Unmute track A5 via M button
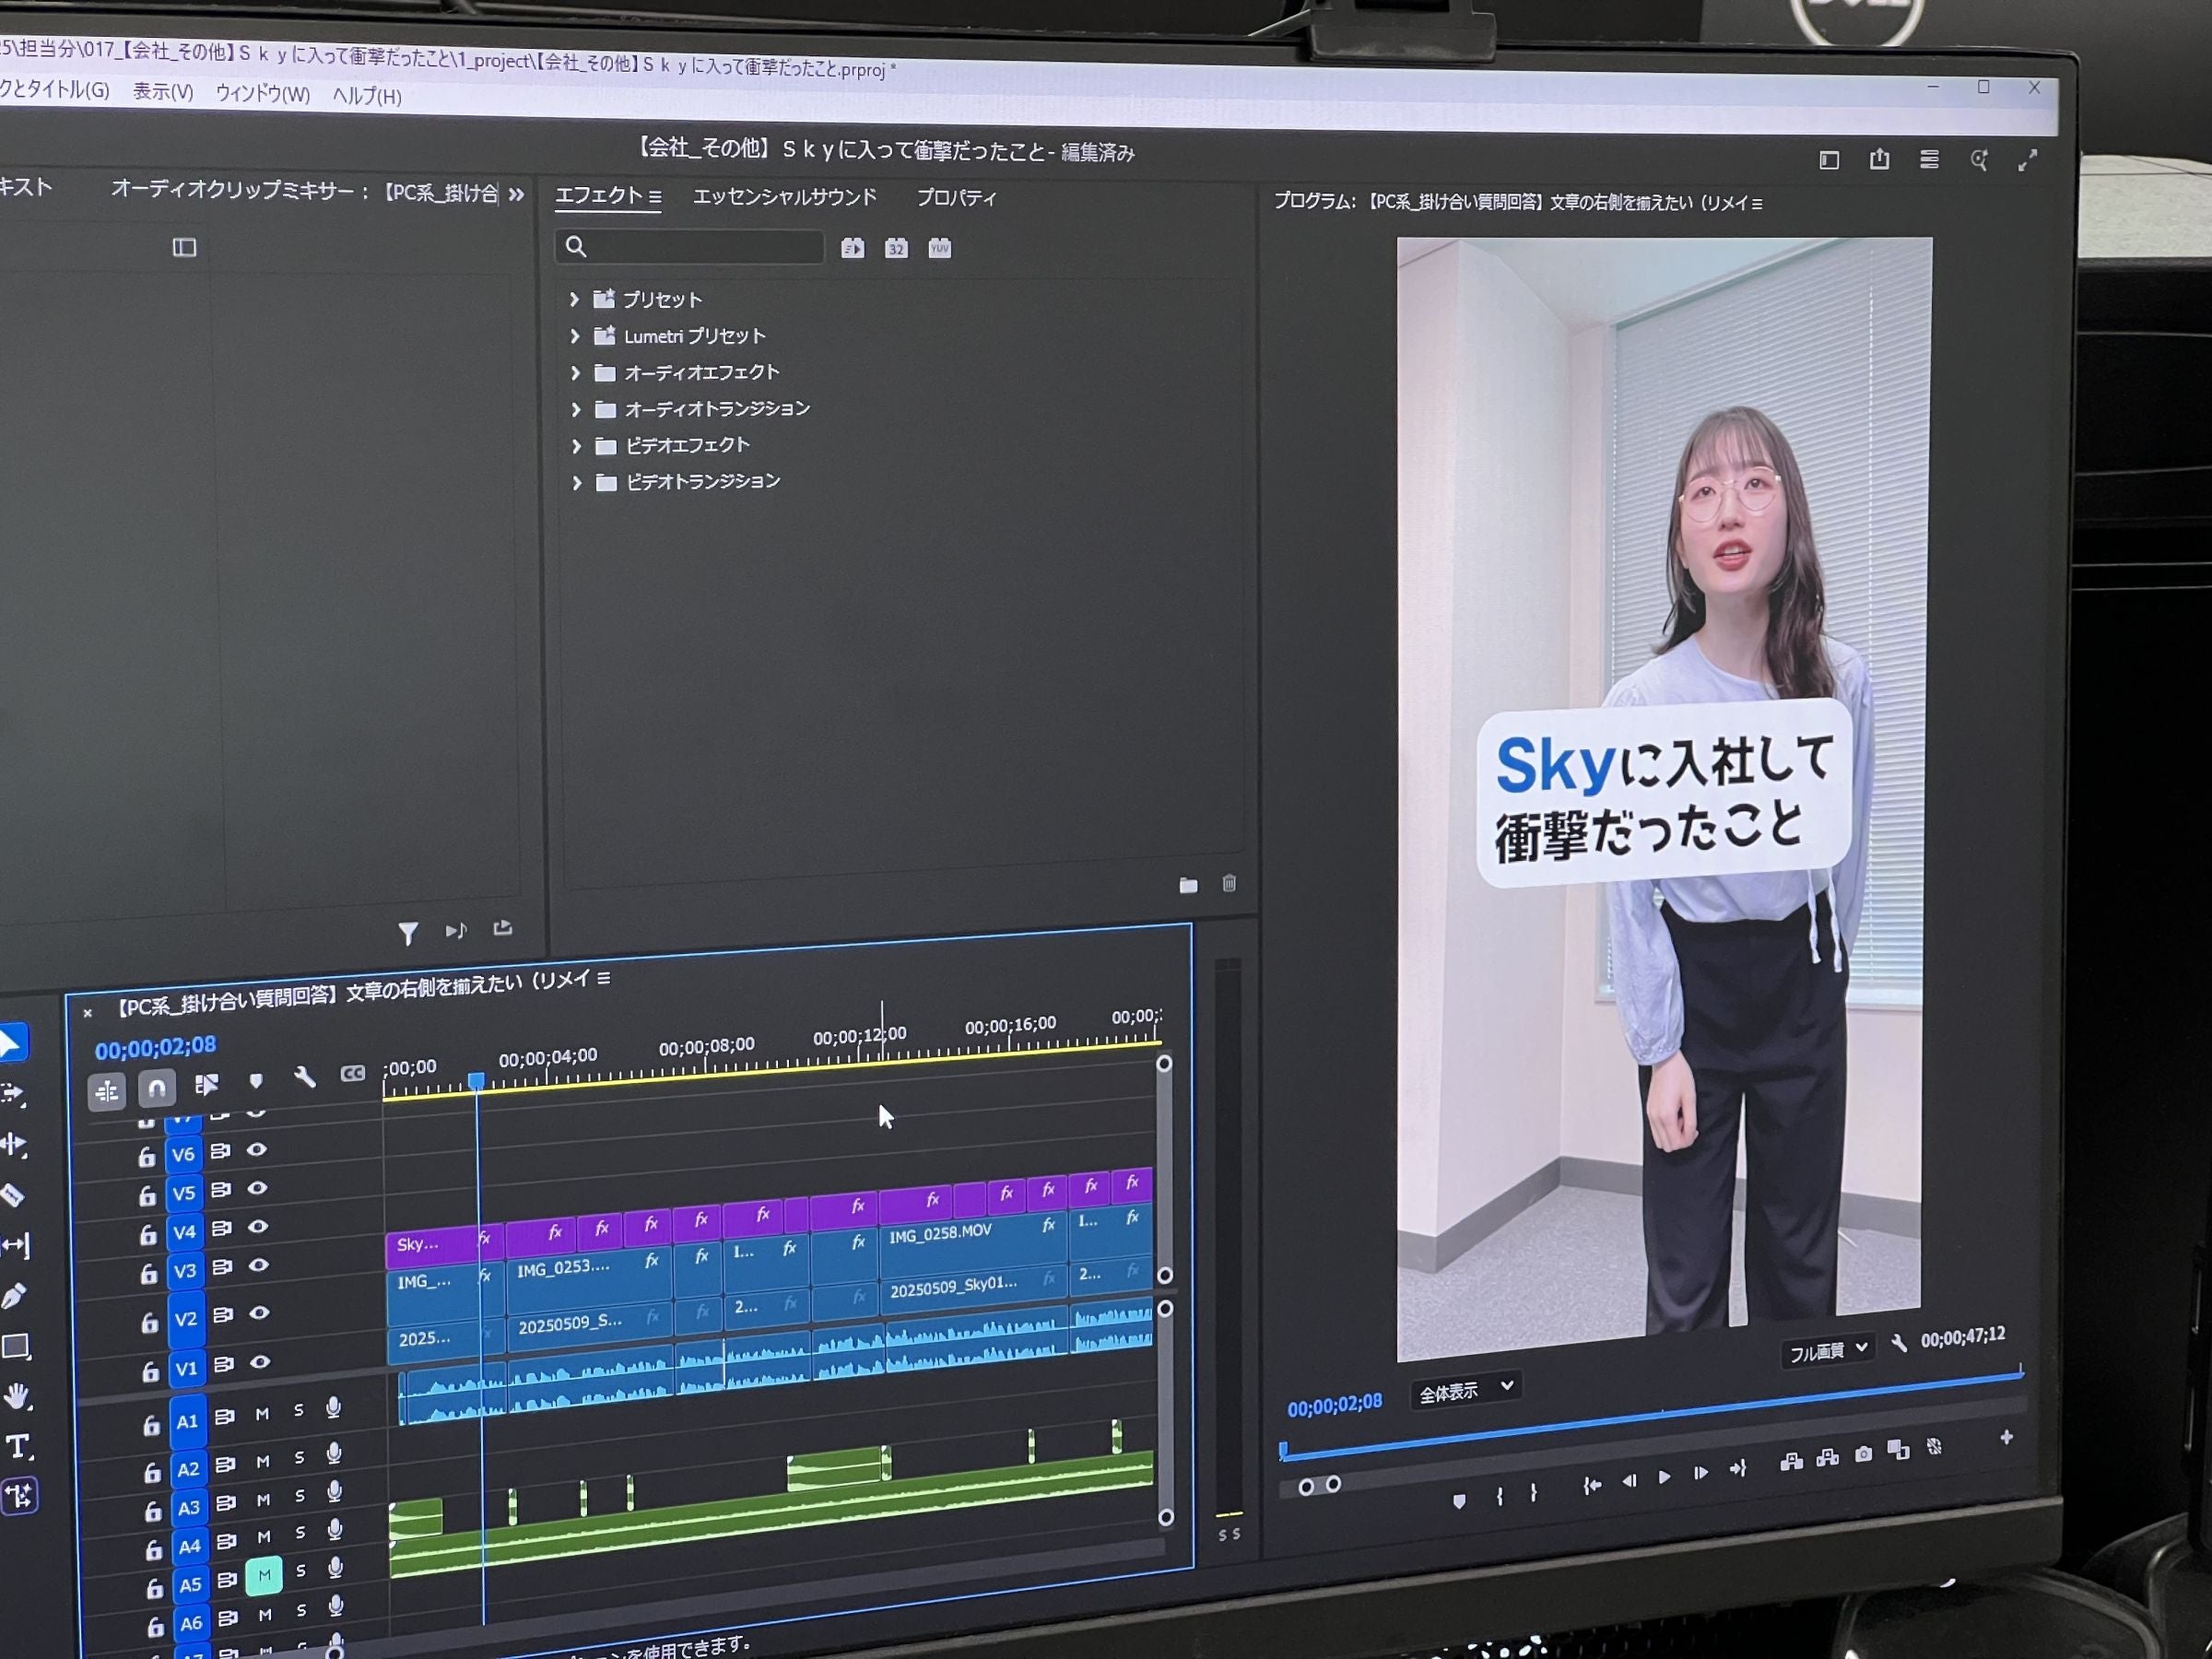2212x1659 pixels. 264,1576
